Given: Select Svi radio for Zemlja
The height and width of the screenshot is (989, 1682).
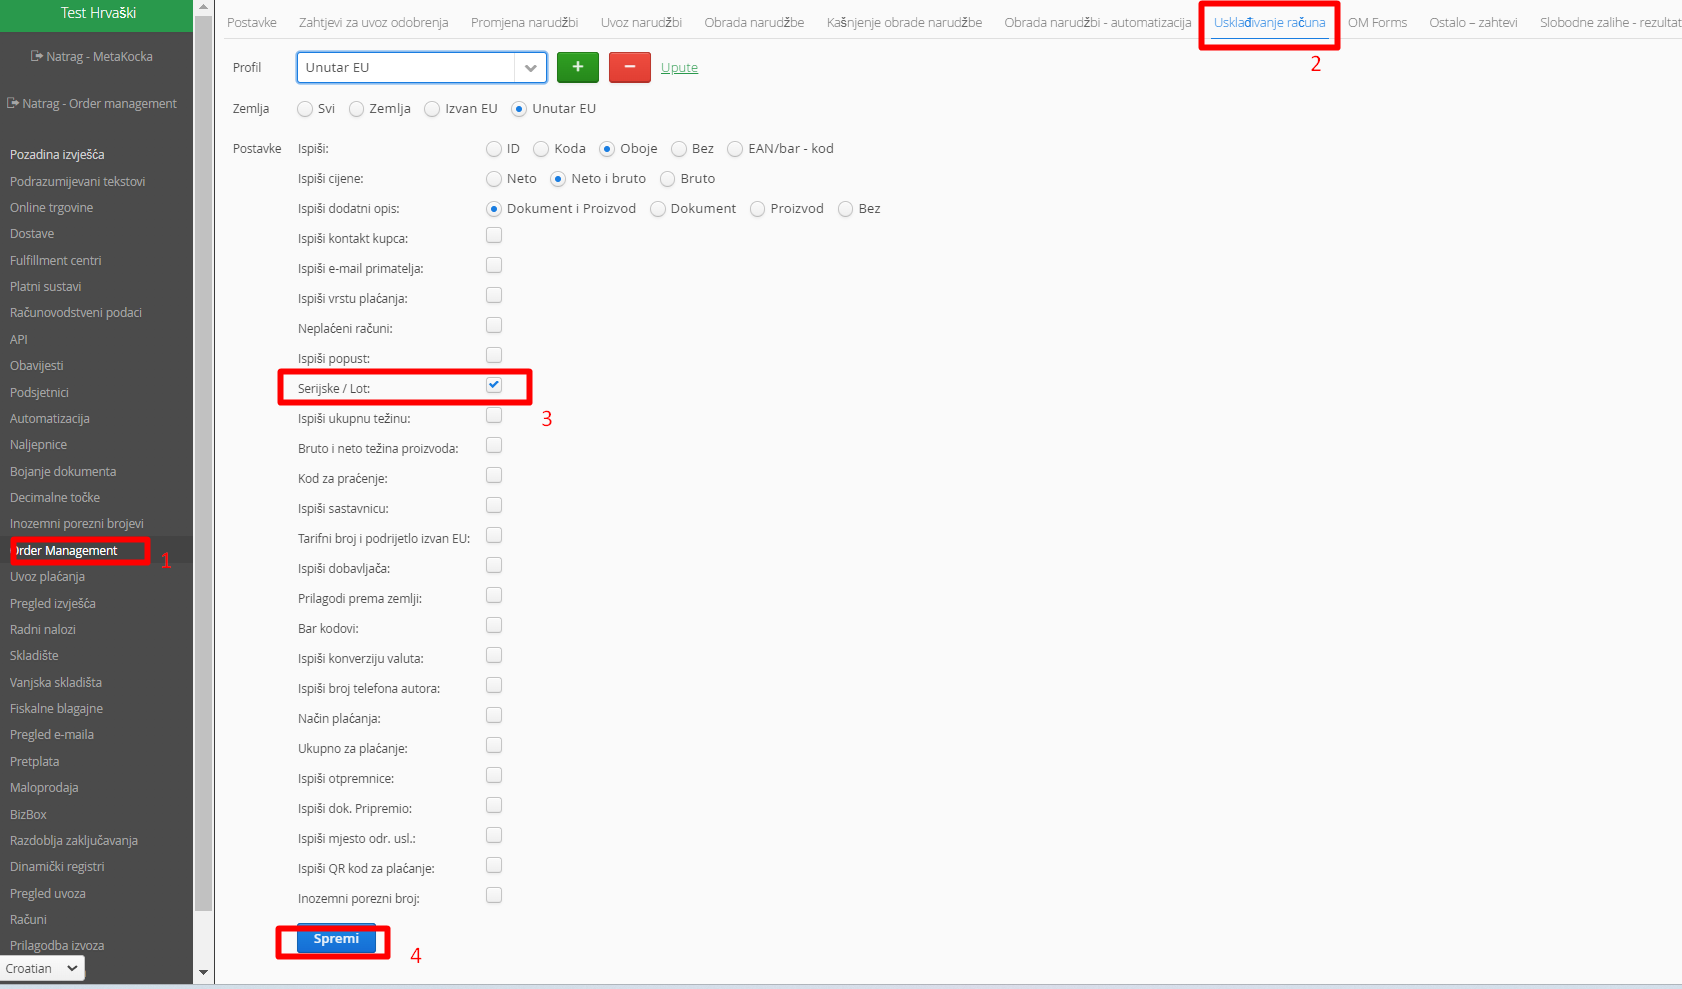Looking at the screenshot, I should point(305,109).
